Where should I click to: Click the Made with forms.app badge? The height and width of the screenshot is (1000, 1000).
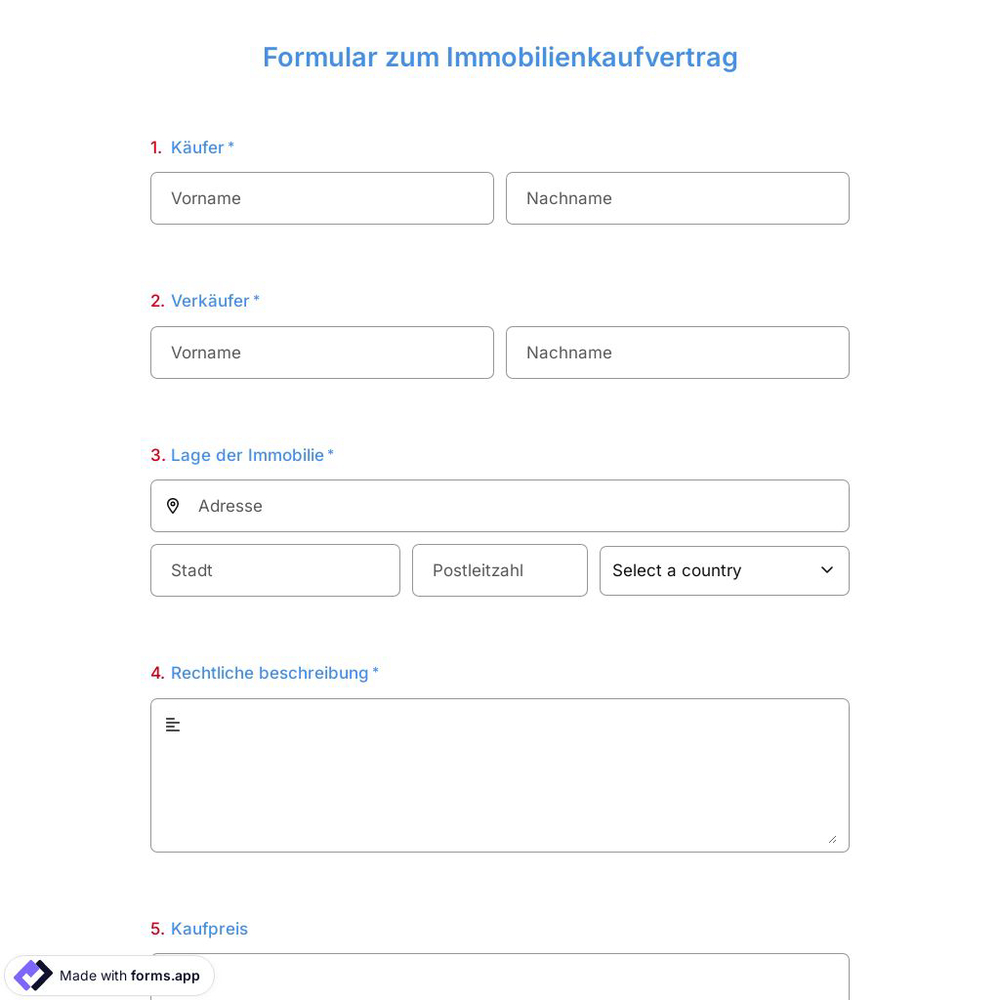[x=110, y=975]
